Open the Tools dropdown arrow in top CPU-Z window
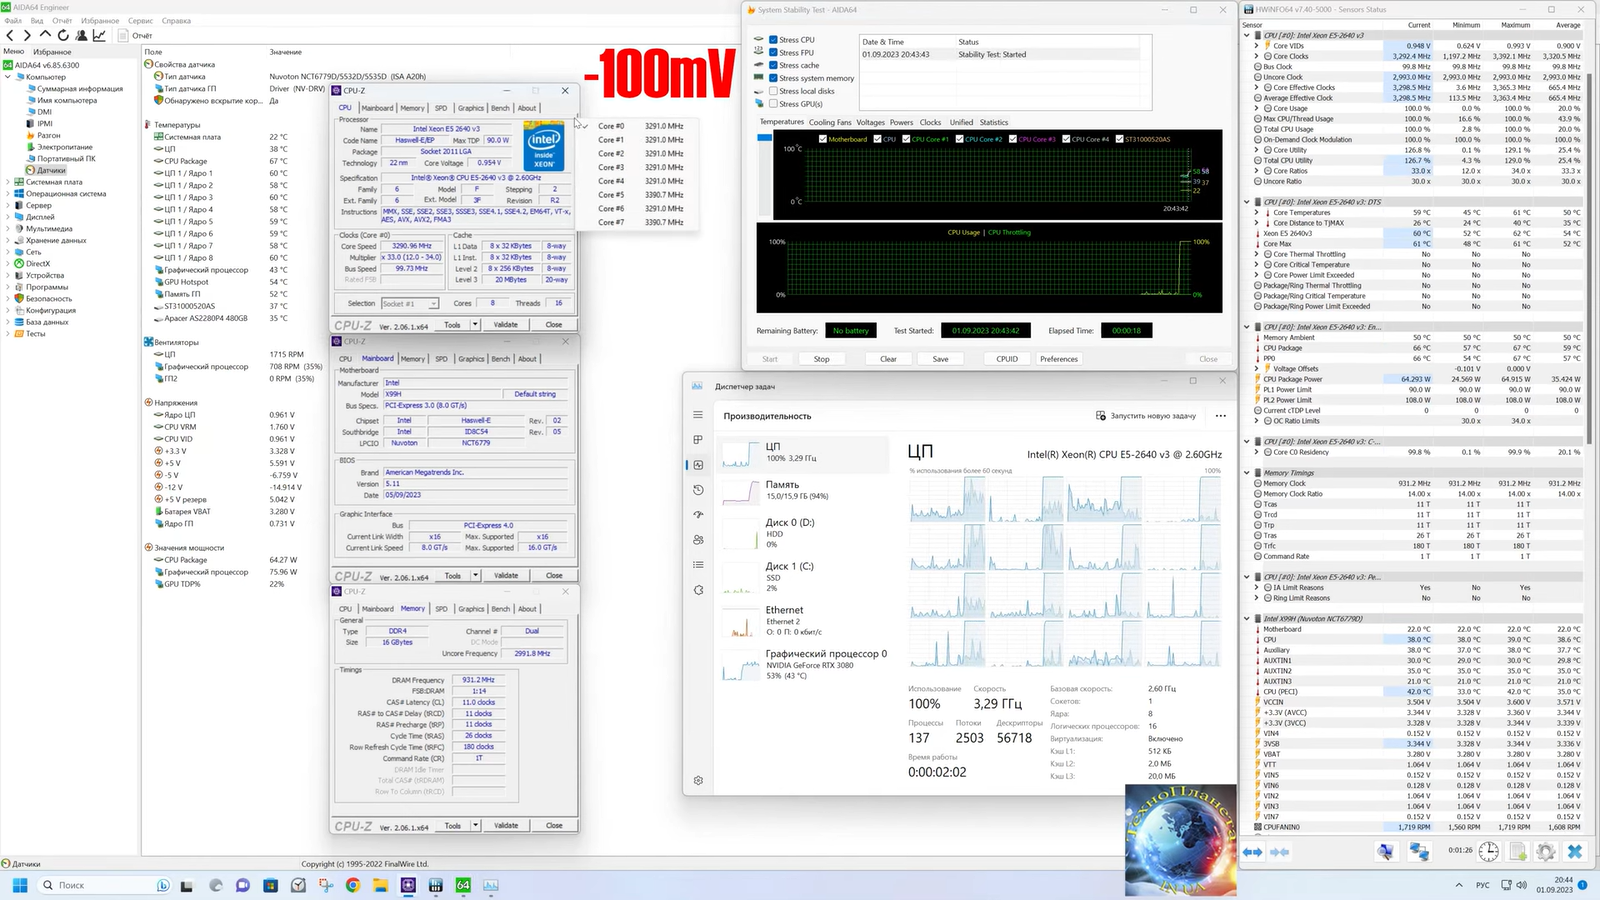The image size is (1600, 900). point(475,324)
